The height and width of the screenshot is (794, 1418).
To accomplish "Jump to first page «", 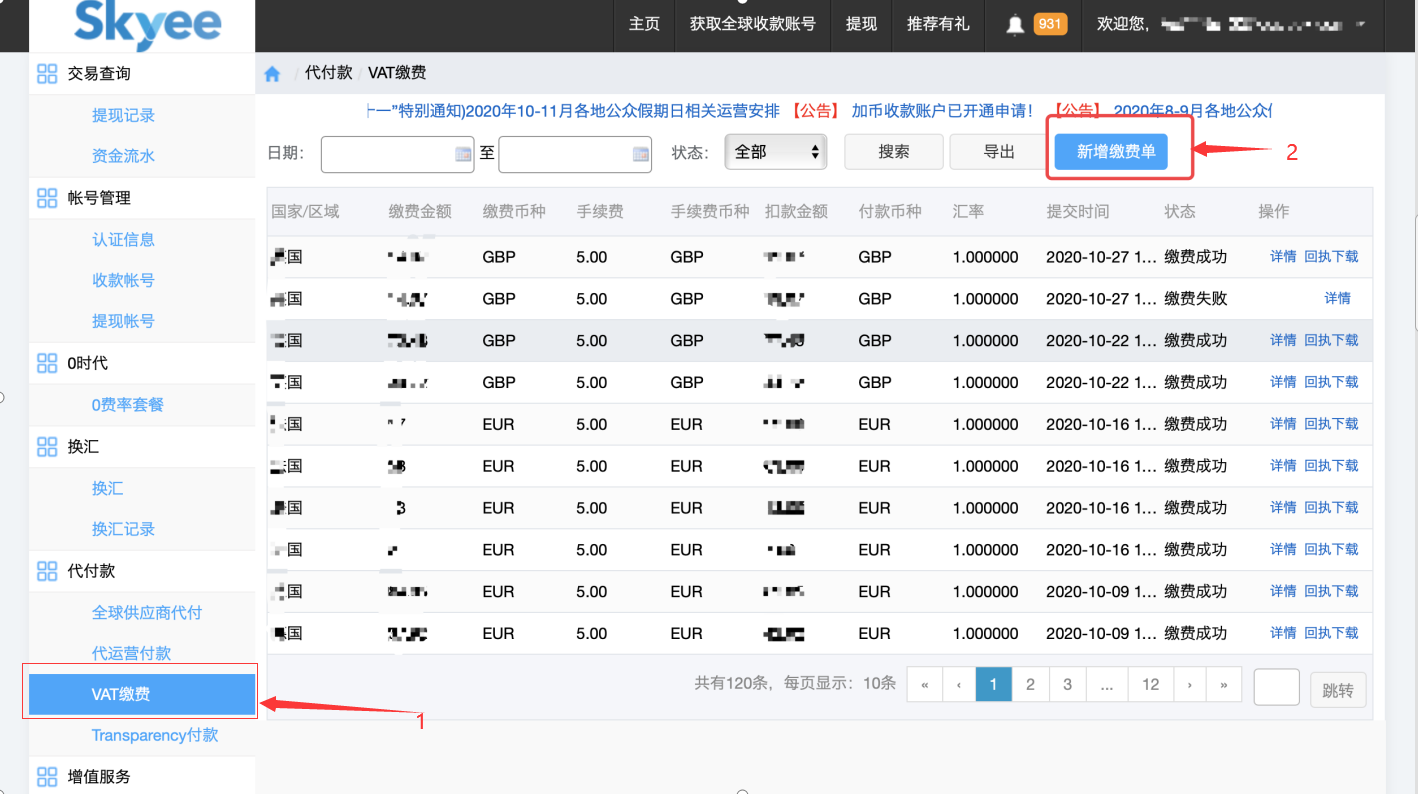I will pyautogui.click(x=925, y=684).
